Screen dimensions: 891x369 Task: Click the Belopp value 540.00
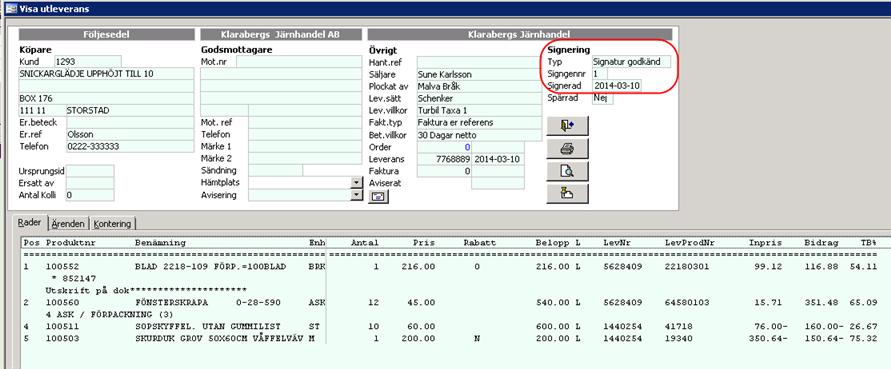click(x=554, y=302)
